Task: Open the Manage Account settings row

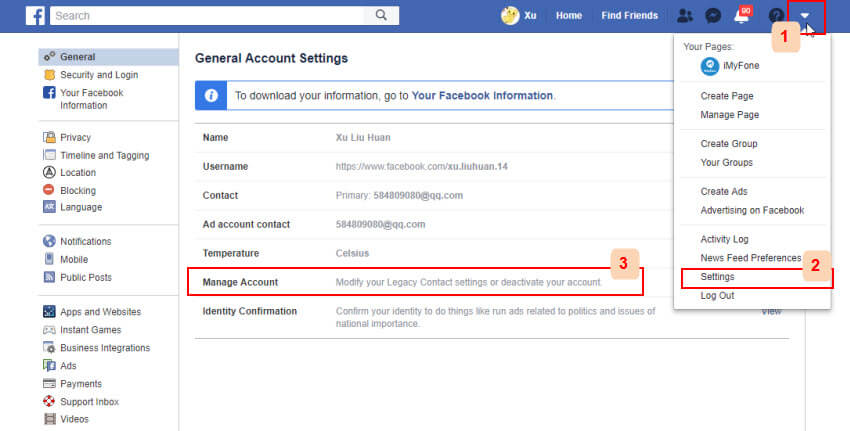Action: point(415,282)
